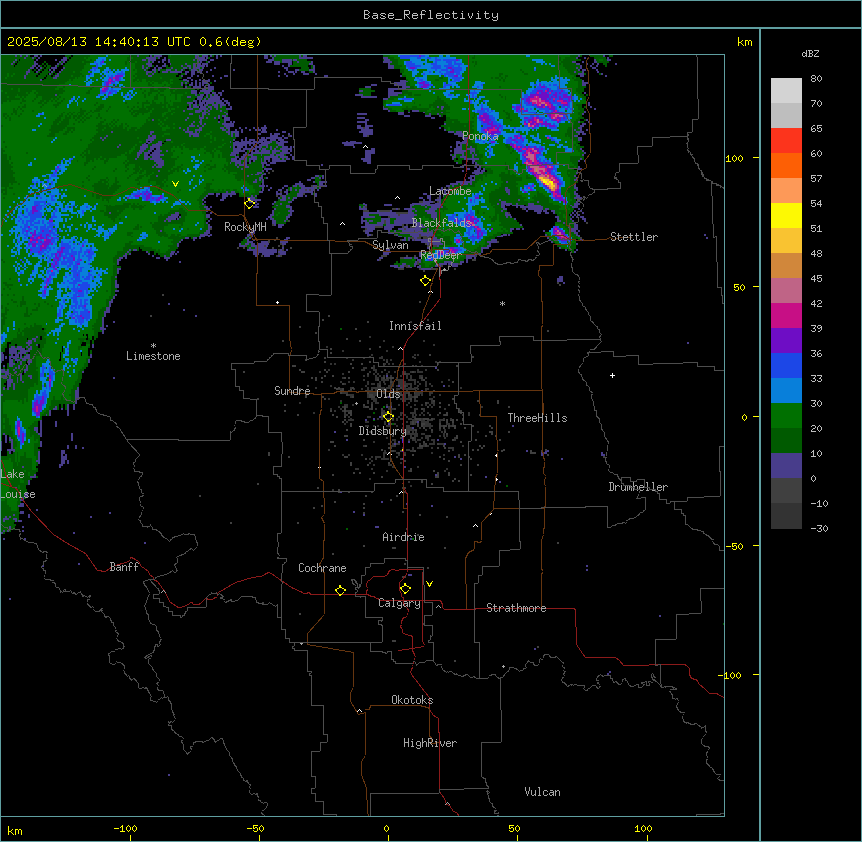This screenshot has width=862, height=842.
Task: Click the 10 dBZ indigo swatch
Action: [786, 466]
